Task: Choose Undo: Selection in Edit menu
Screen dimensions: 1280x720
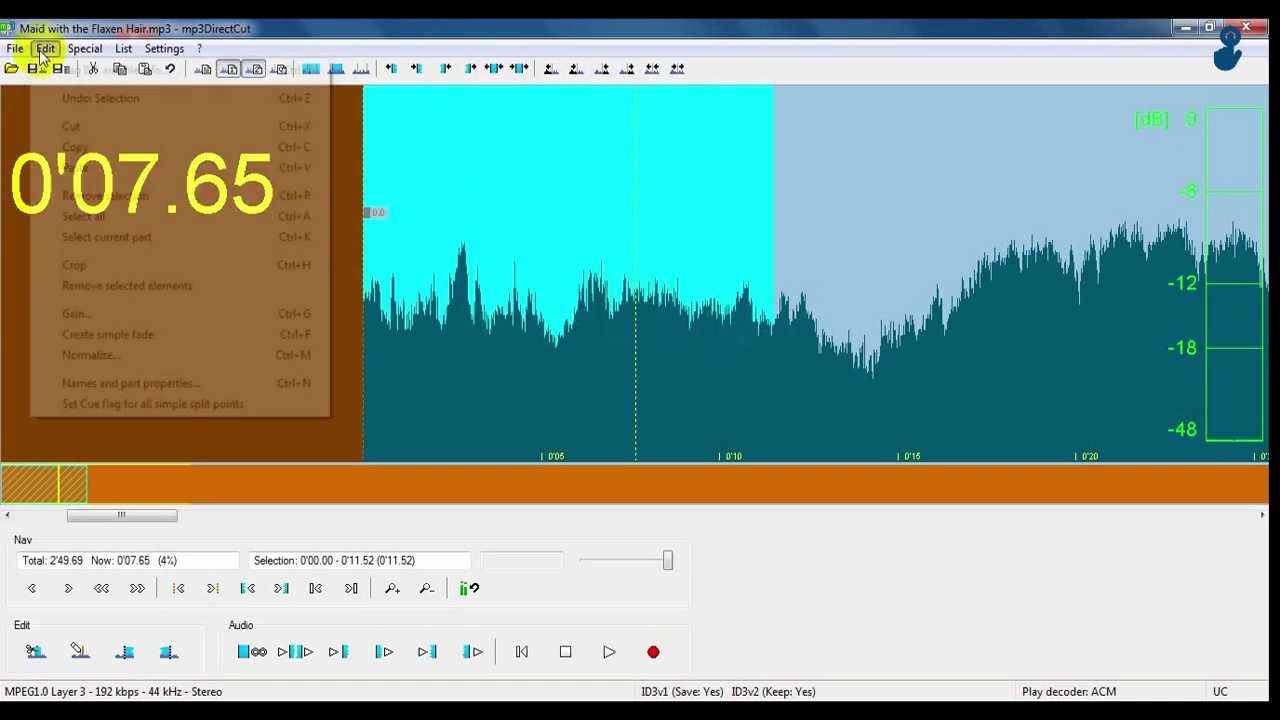Action: coord(180,98)
